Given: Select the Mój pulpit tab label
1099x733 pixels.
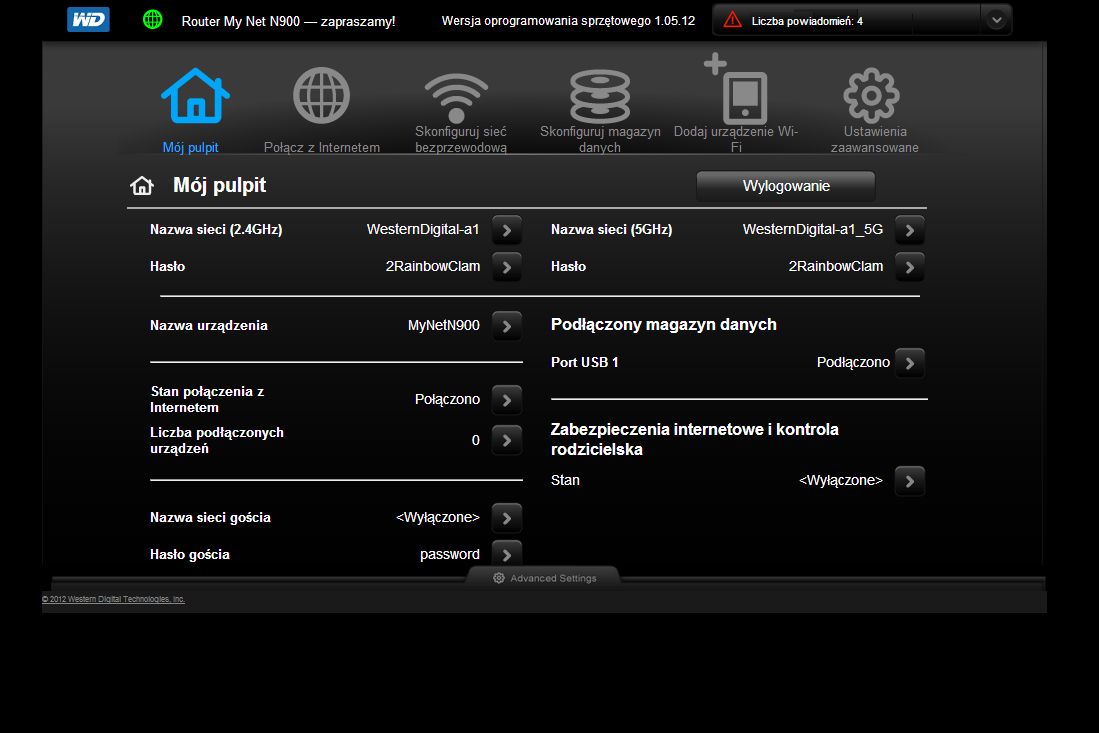Looking at the screenshot, I should coord(190,147).
